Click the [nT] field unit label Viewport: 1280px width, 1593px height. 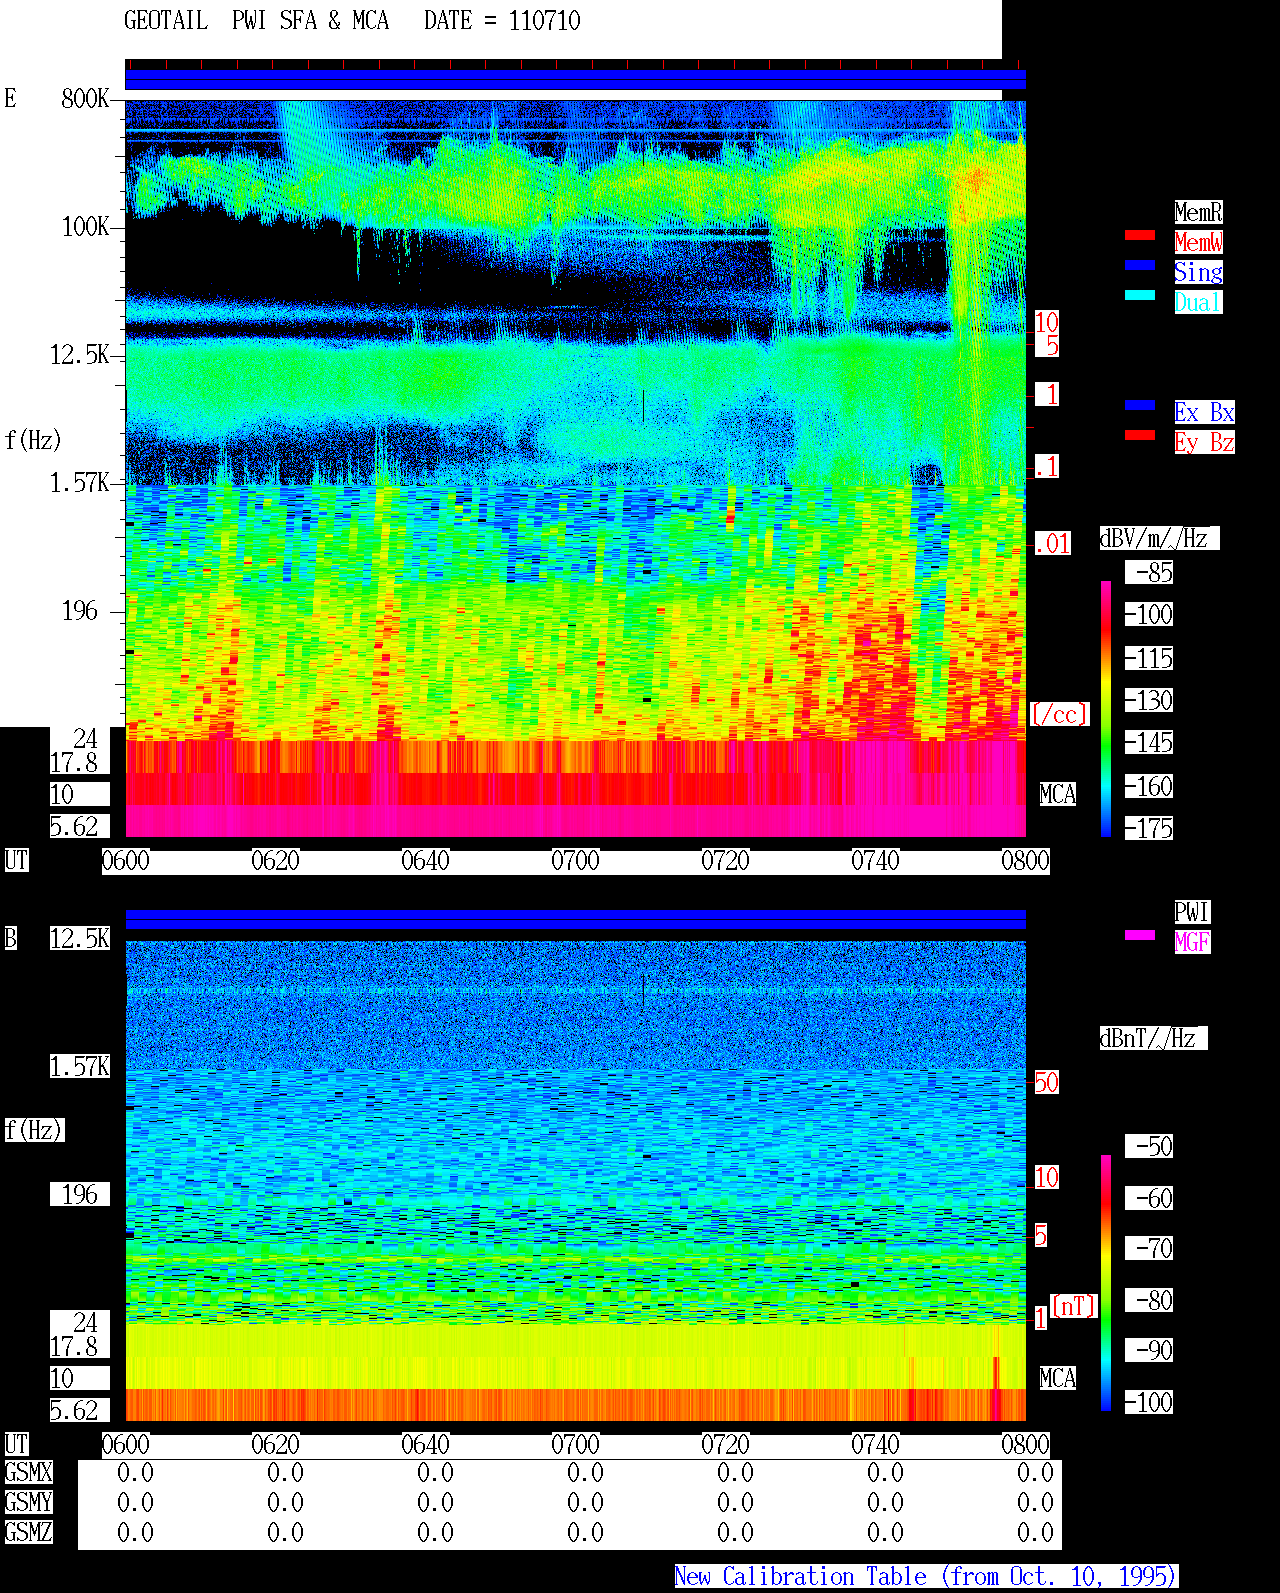tap(1074, 1306)
